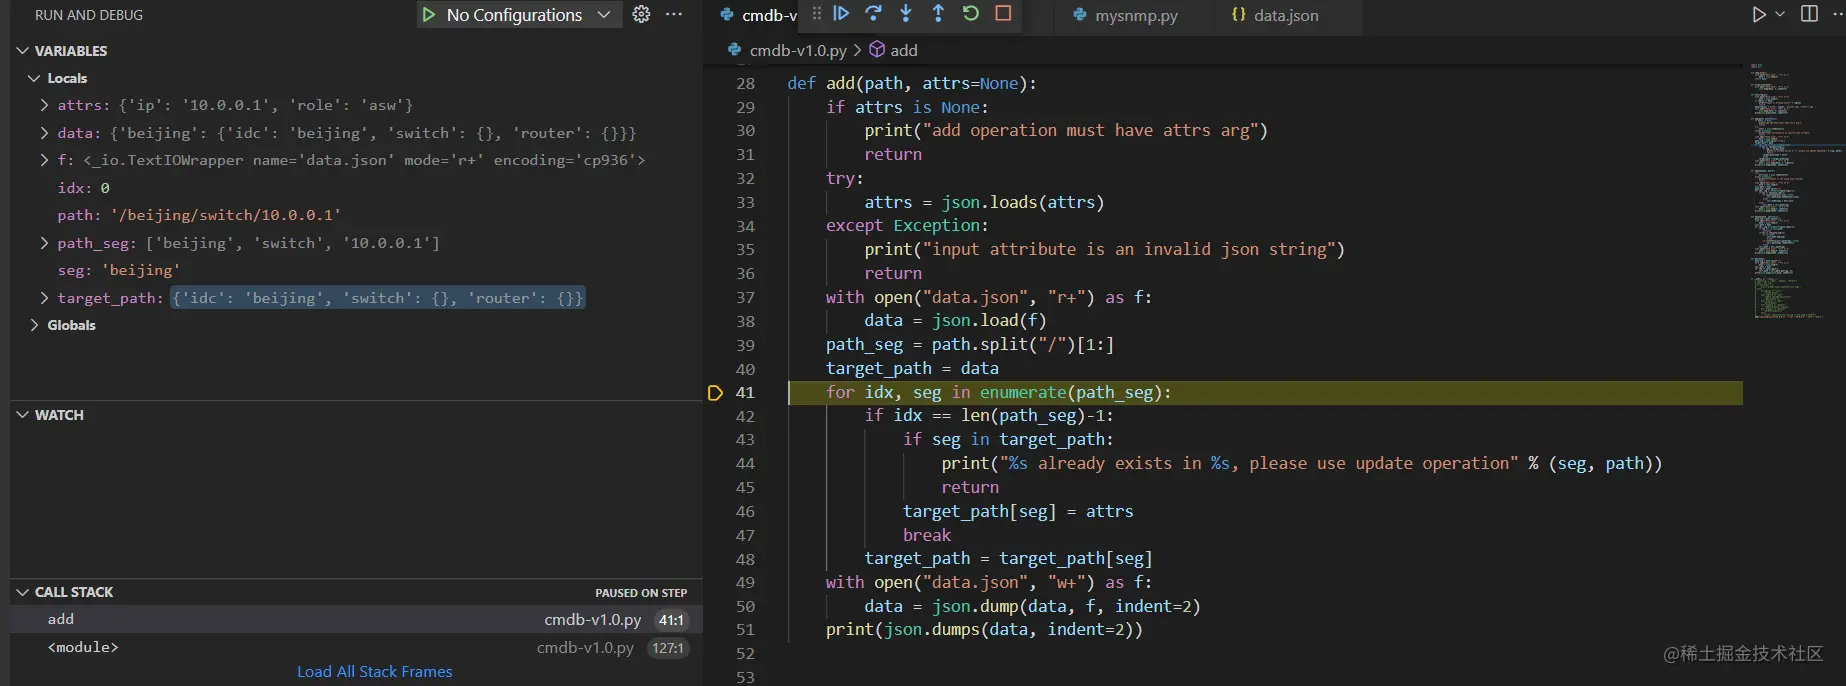1846x686 pixels.
Task: Run Python file from editor title
Action: [1759, 14]
